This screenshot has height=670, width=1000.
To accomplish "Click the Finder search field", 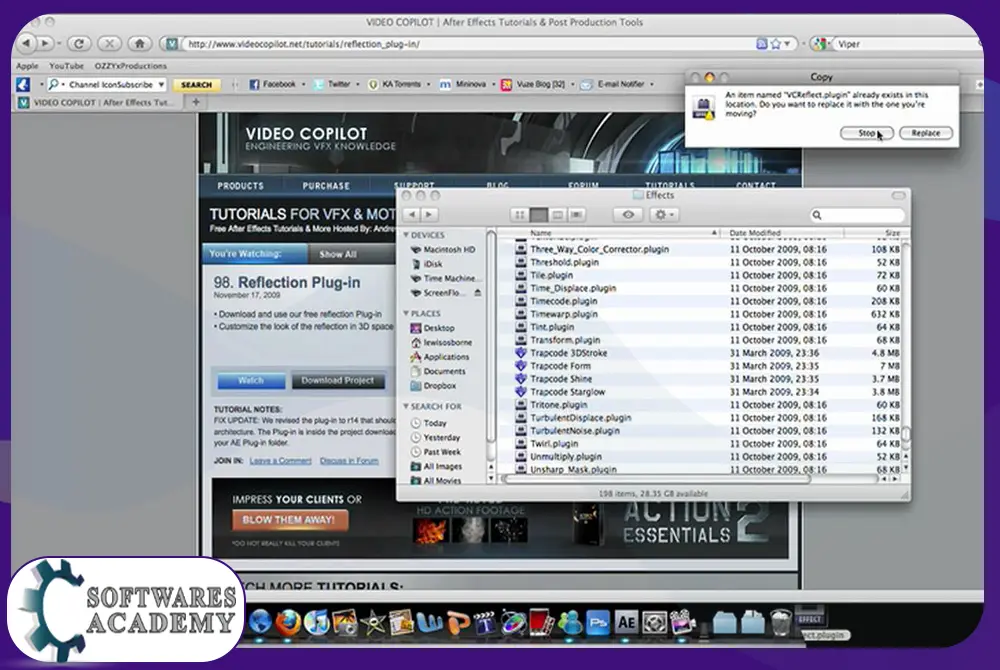I will [858, 215].
